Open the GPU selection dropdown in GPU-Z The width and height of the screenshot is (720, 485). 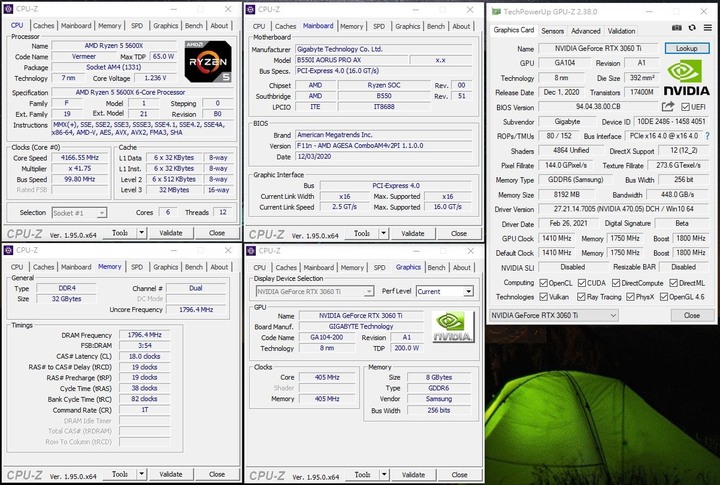(x=554, y=315)
